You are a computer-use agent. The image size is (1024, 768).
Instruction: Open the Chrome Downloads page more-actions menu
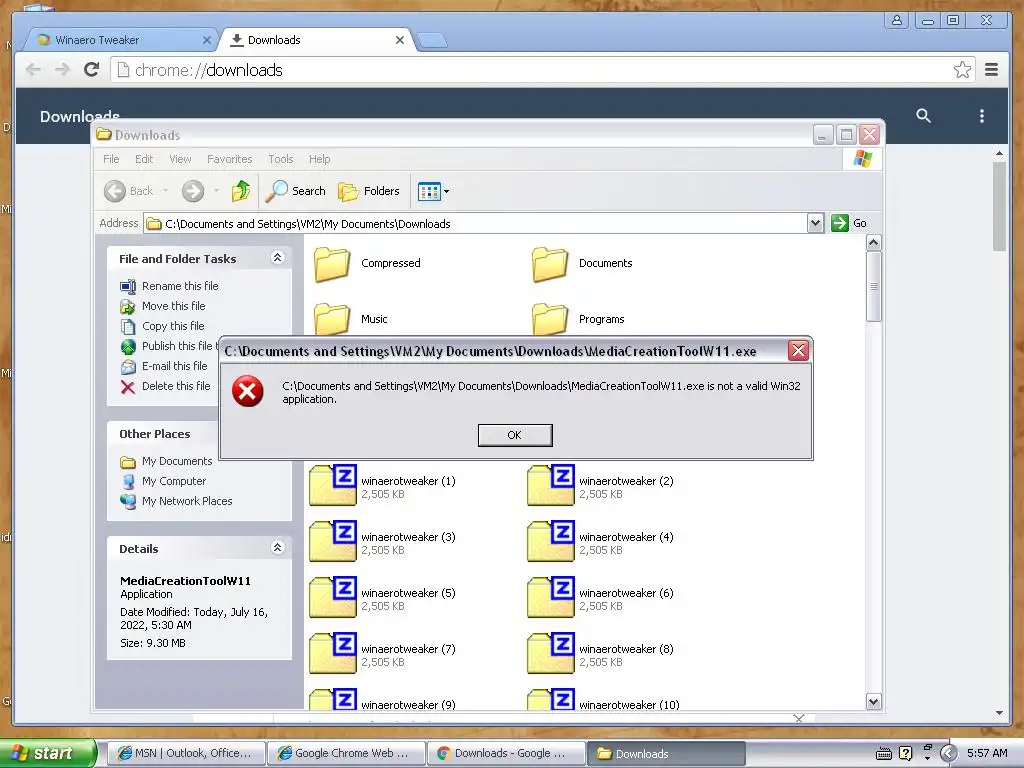pyautogui.click(x=982, y=116)
